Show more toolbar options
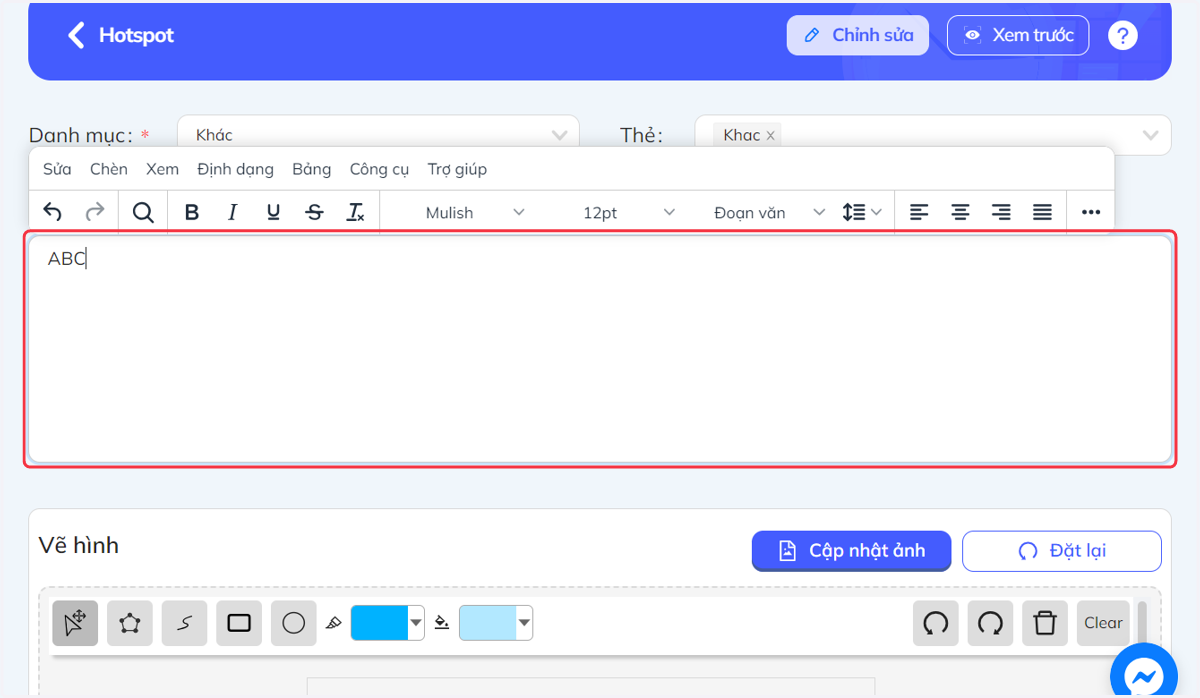This screenshot has width=1200, height=698. [1091, 212]
